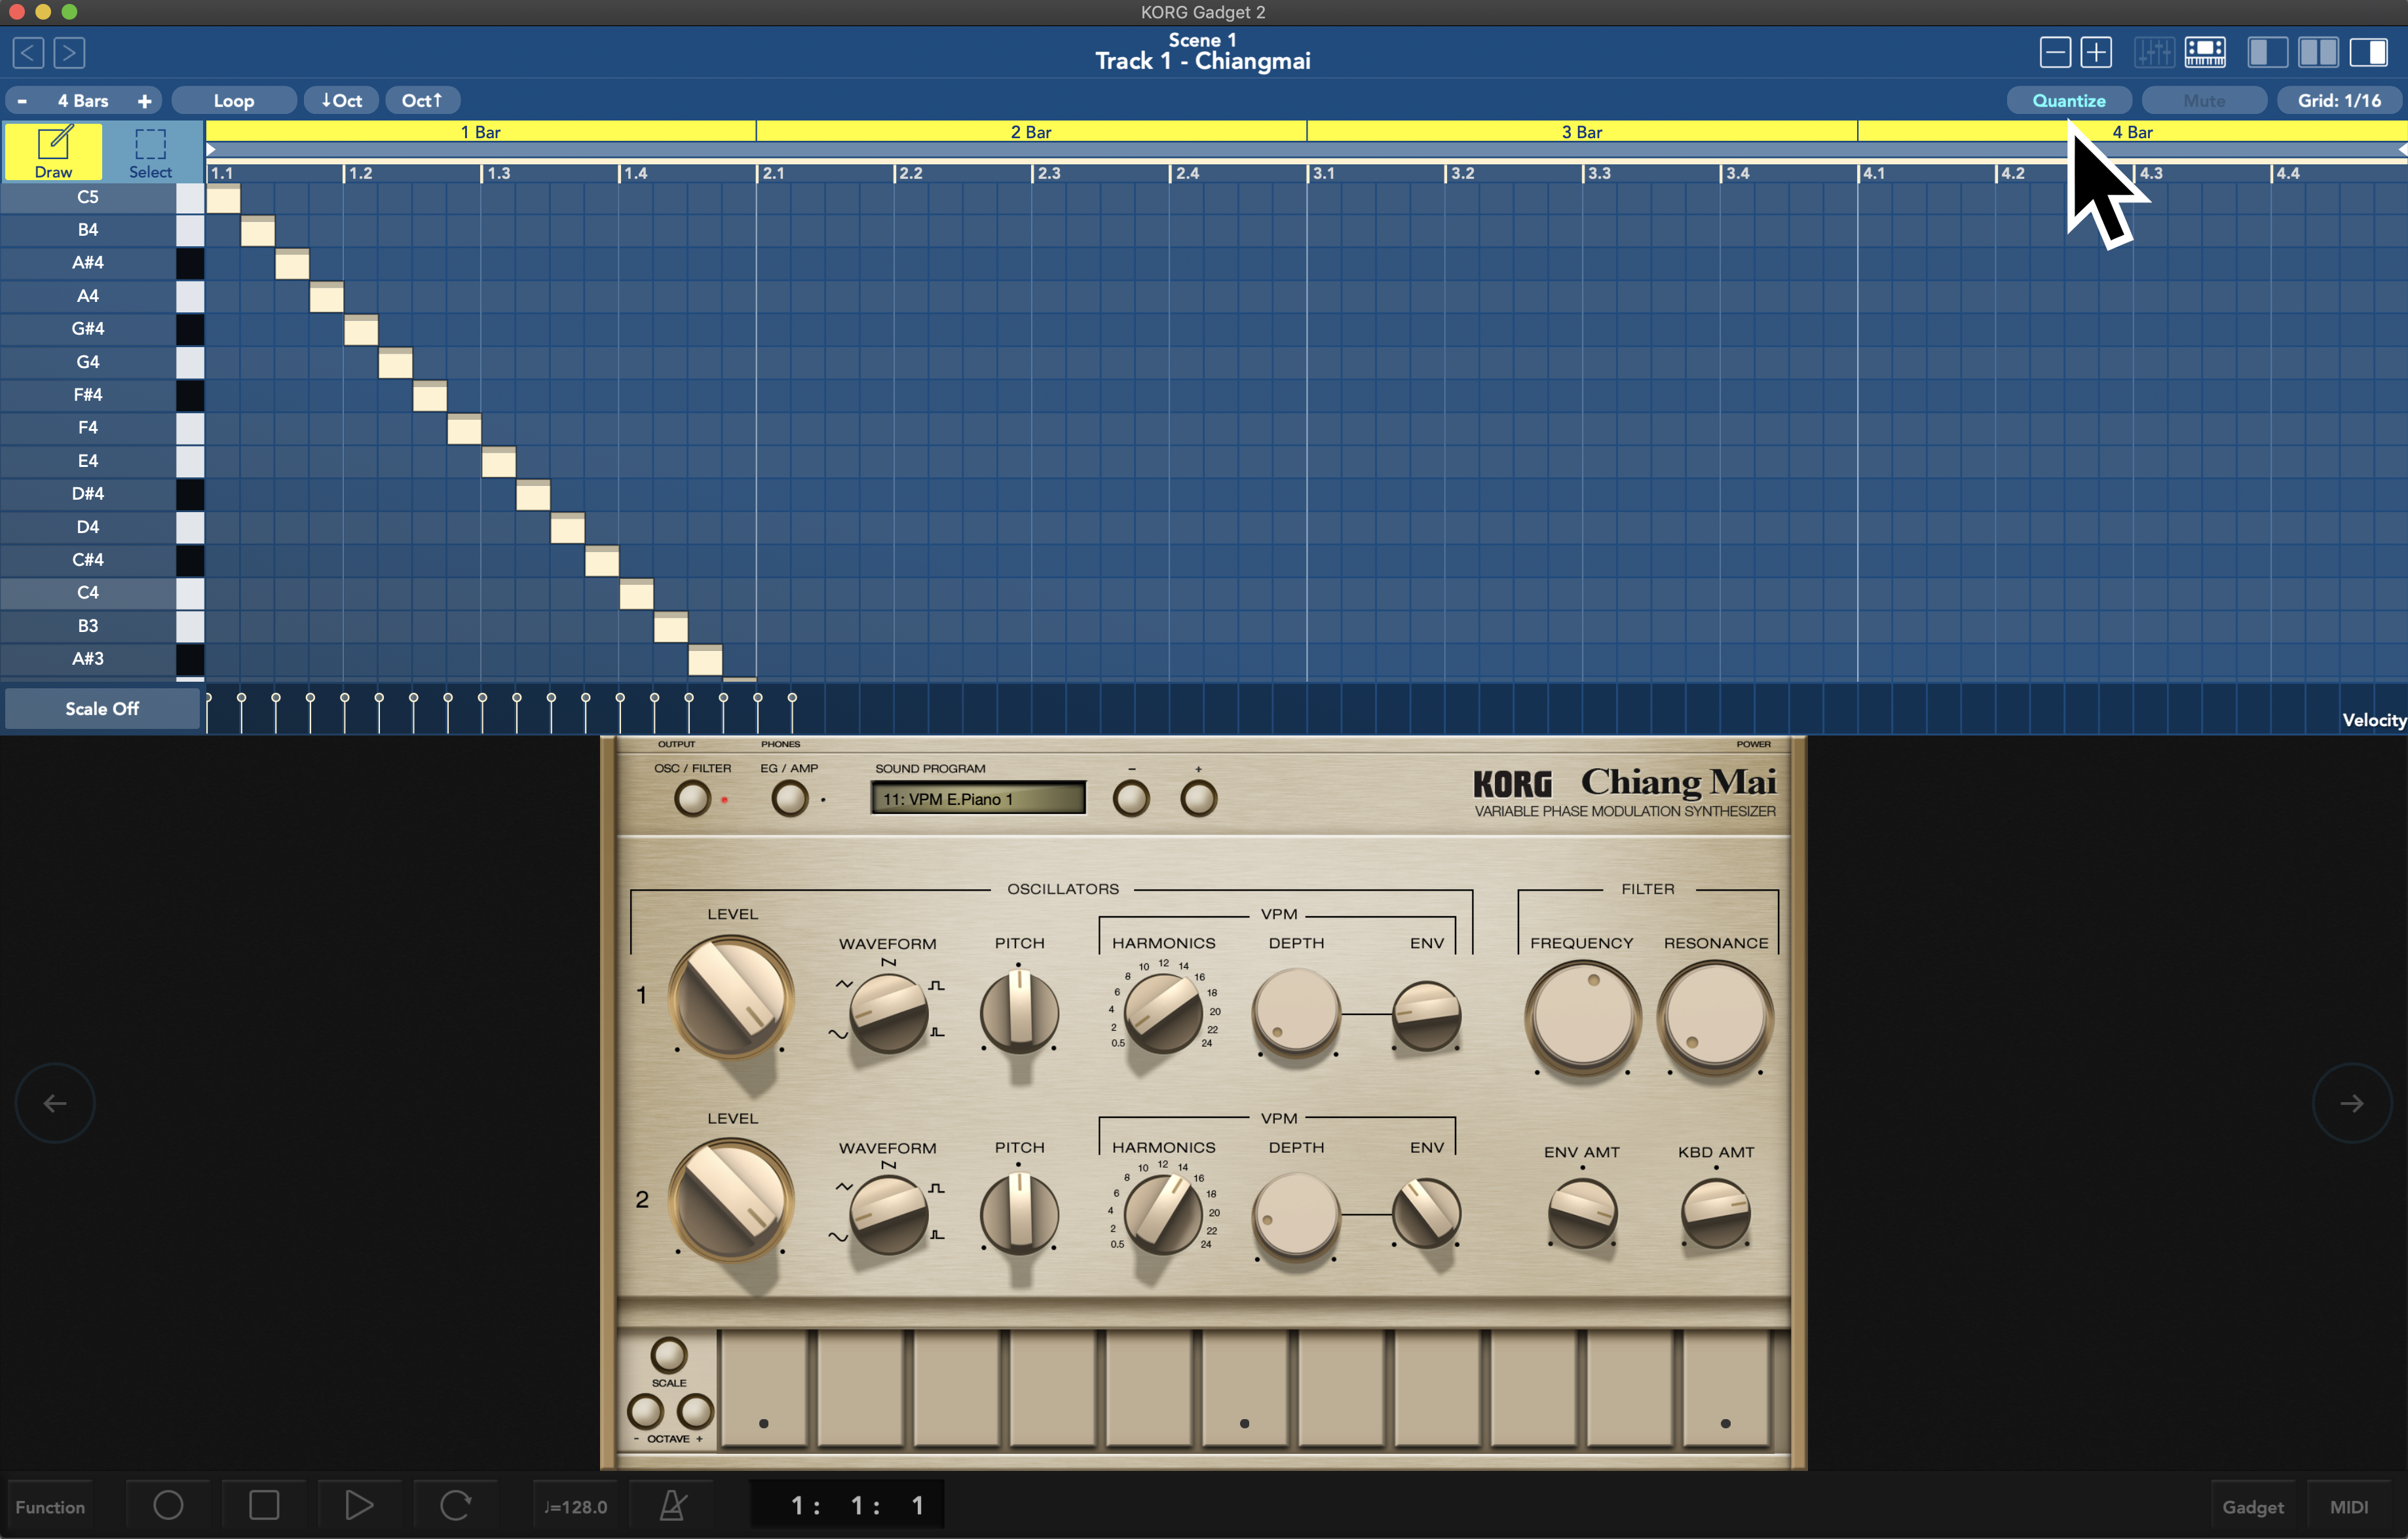Go to next gadget with right arrow circle
Screen dimensions: 2408x1539
click(2352, 1103)
